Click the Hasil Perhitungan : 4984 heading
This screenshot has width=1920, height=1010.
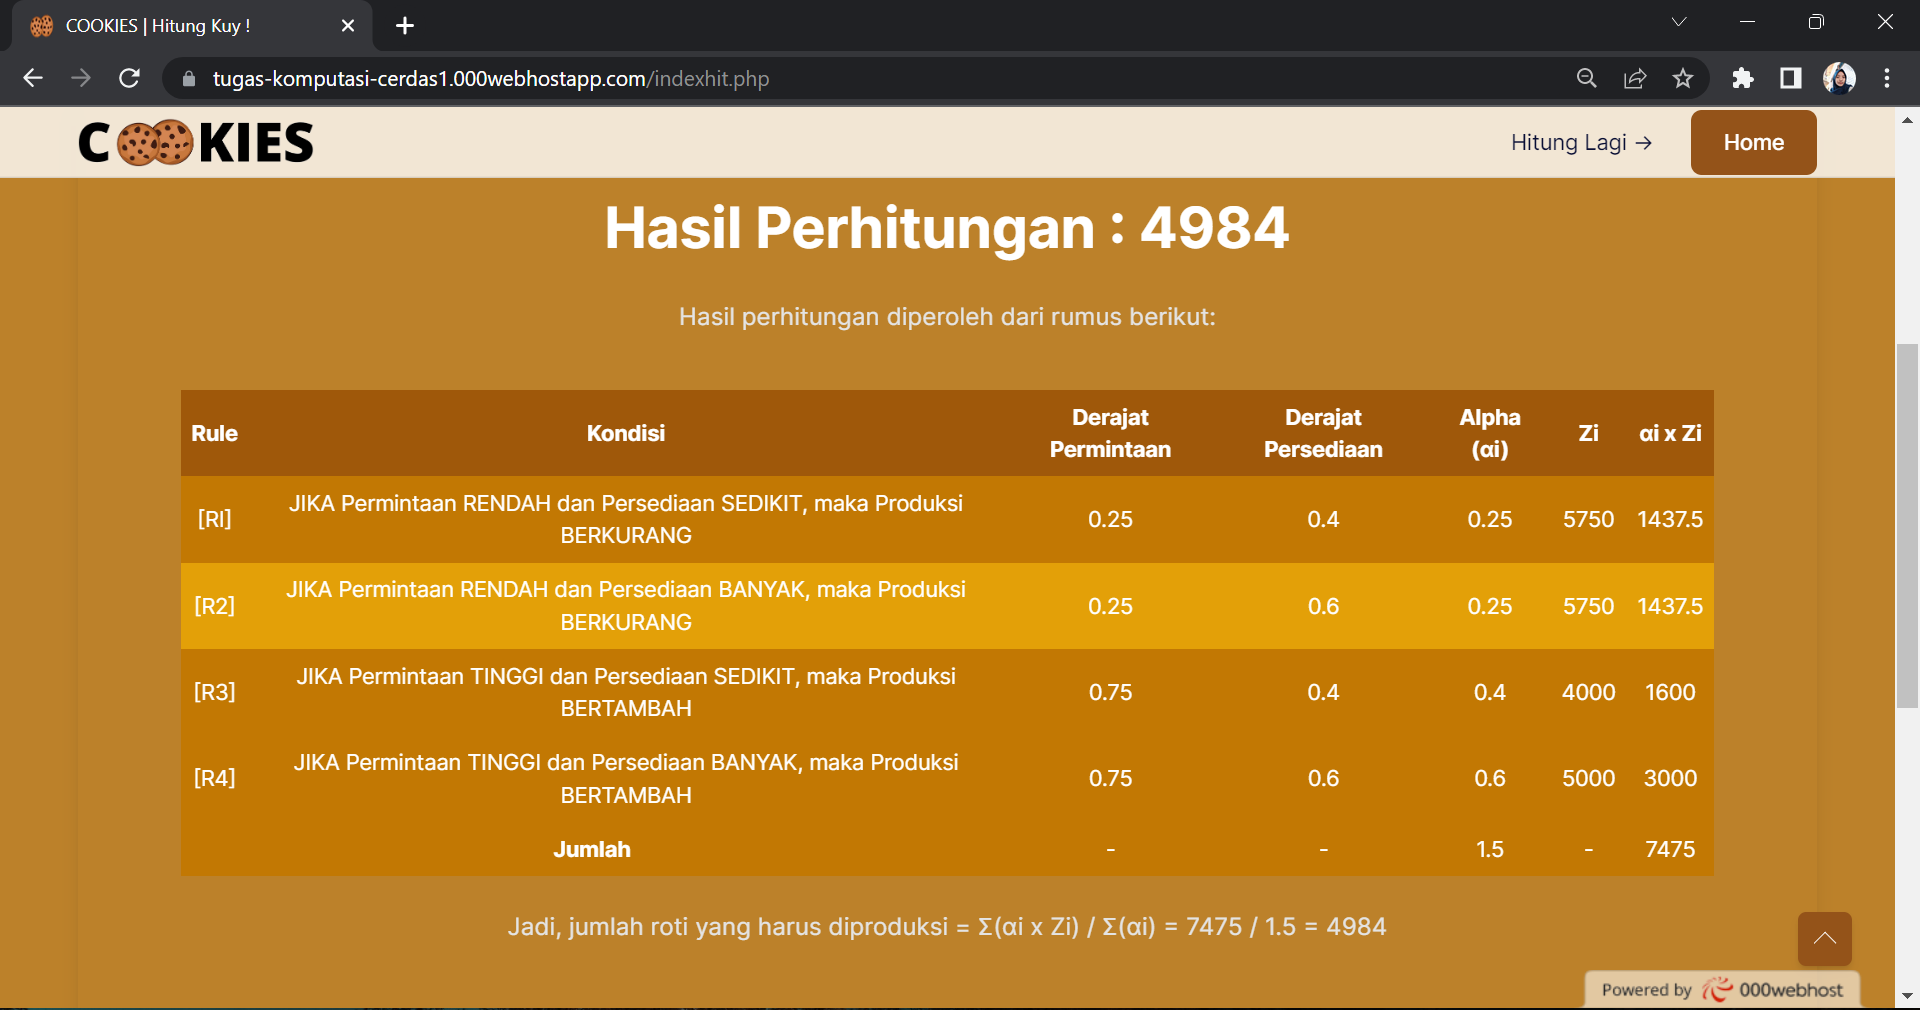tap(946, 228)
